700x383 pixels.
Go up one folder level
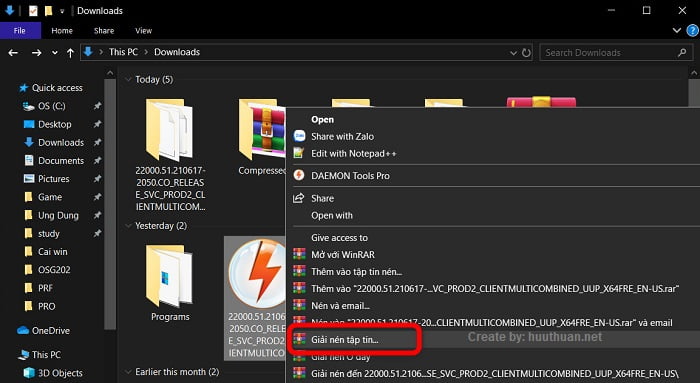tap(70, 53)
